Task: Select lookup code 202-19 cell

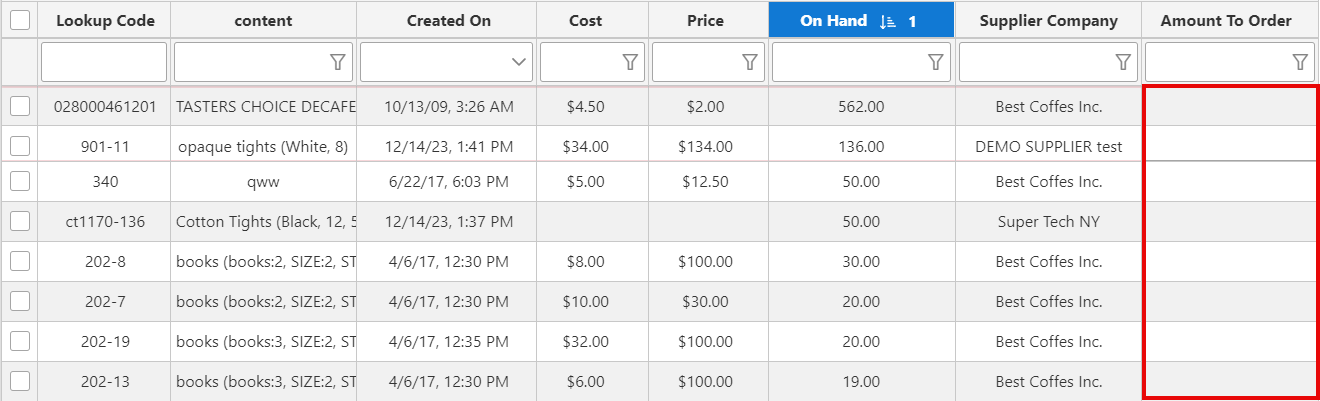Action: 105,341
